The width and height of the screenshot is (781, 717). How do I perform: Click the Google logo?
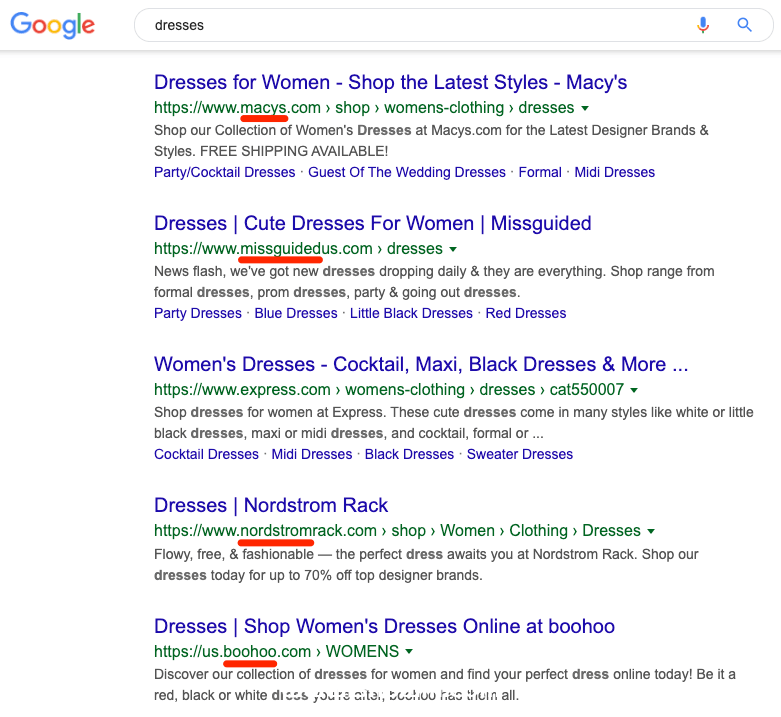click(x=52, y=26)
